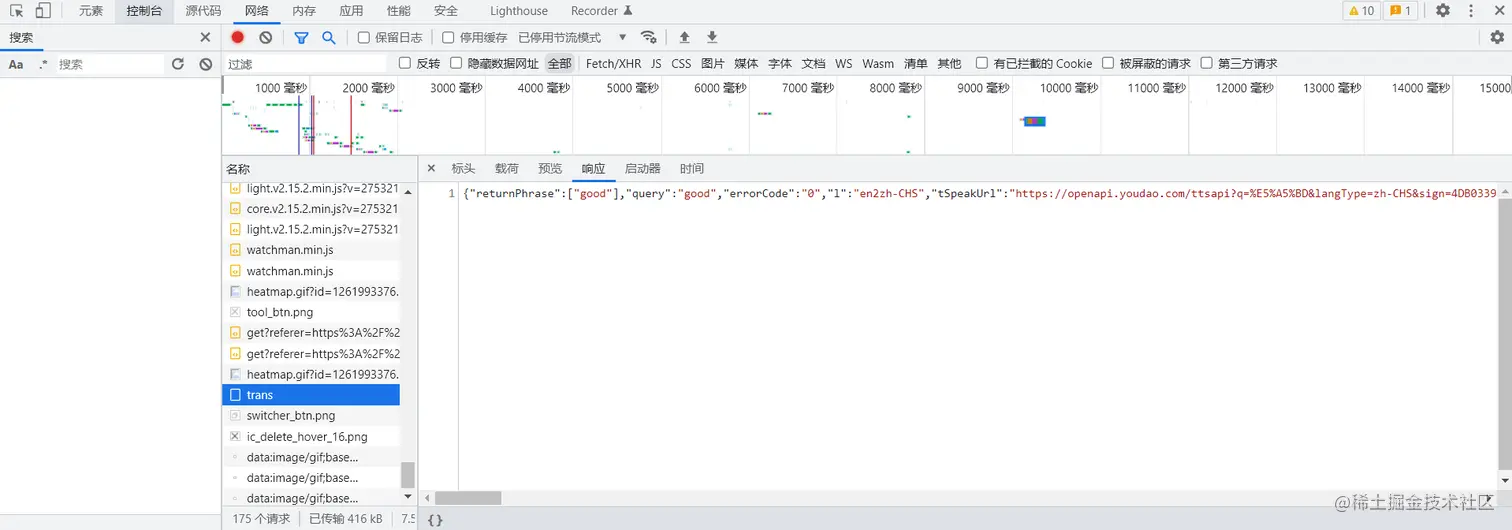Check 有已拦截的 Cookie option
1512x530 pixels.
[982, 63]
